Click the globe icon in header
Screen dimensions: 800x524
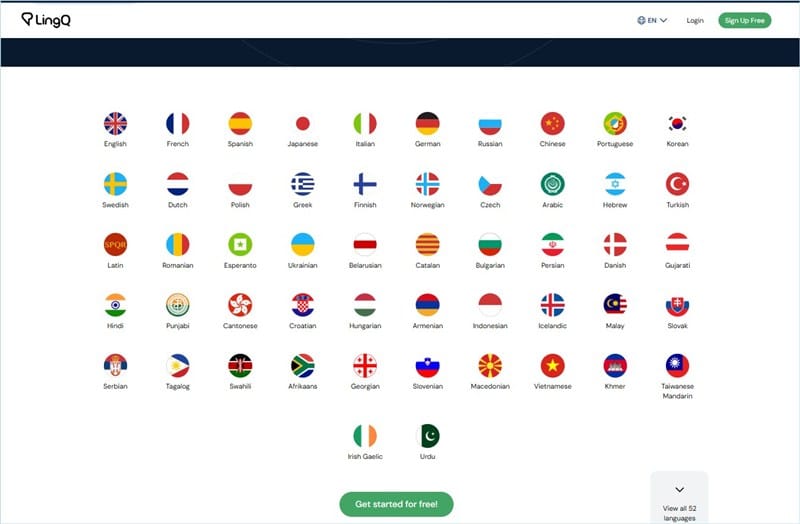click(641, 20)
